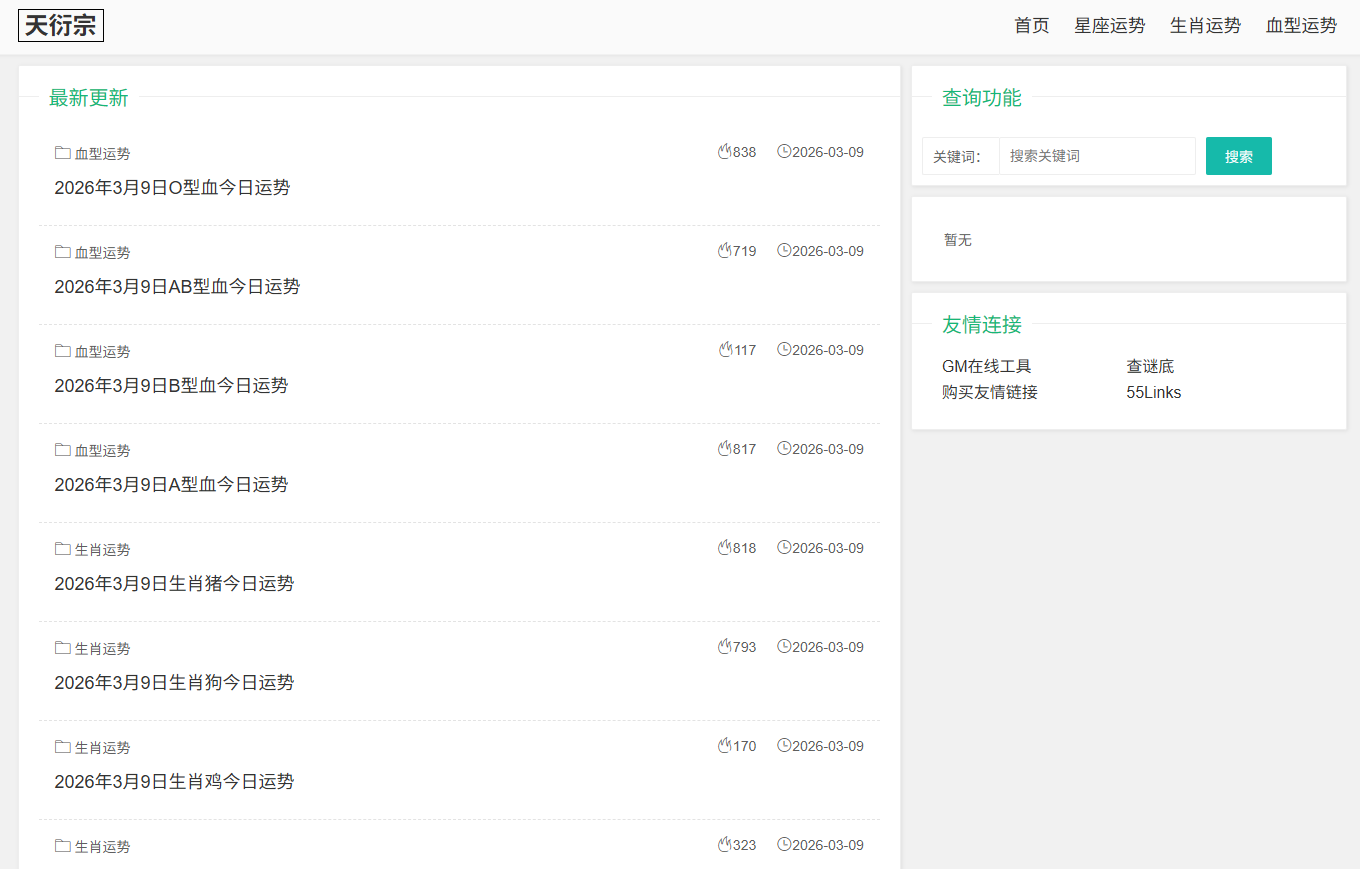Image resolution: width=1360 pixels, height=869 pixels.
Task: Click the clock icon on the AB型血 post row
Action: pyautogui.click(x=784, y=251)
